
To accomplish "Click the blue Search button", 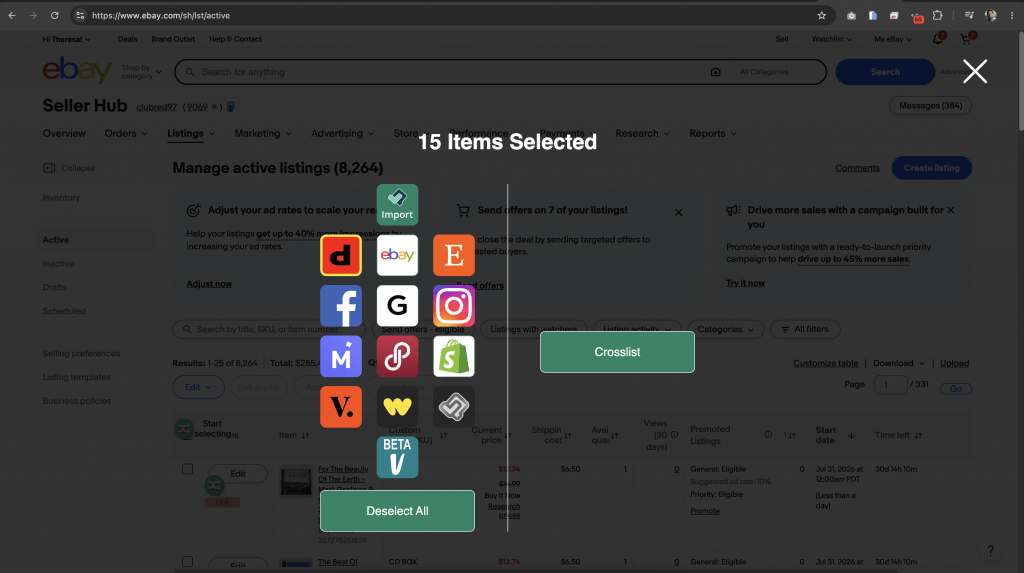I will (x=885, y=72).
